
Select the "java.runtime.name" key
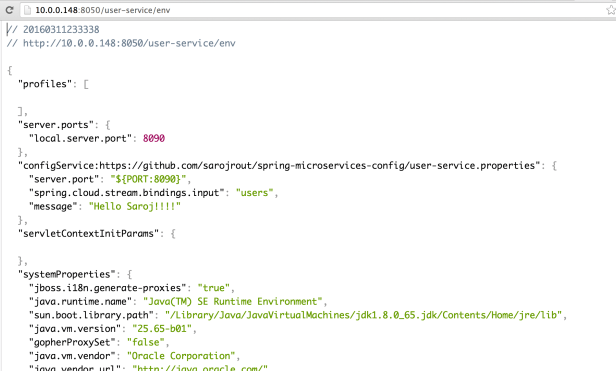[x=80, y=302]
